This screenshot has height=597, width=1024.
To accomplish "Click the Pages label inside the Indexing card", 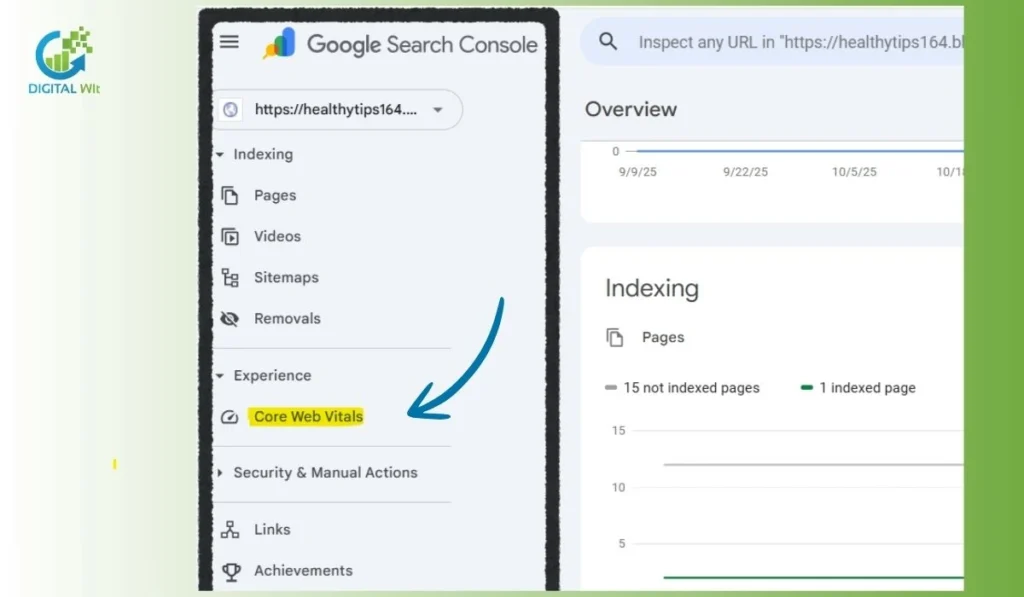I will pos(662,337).
